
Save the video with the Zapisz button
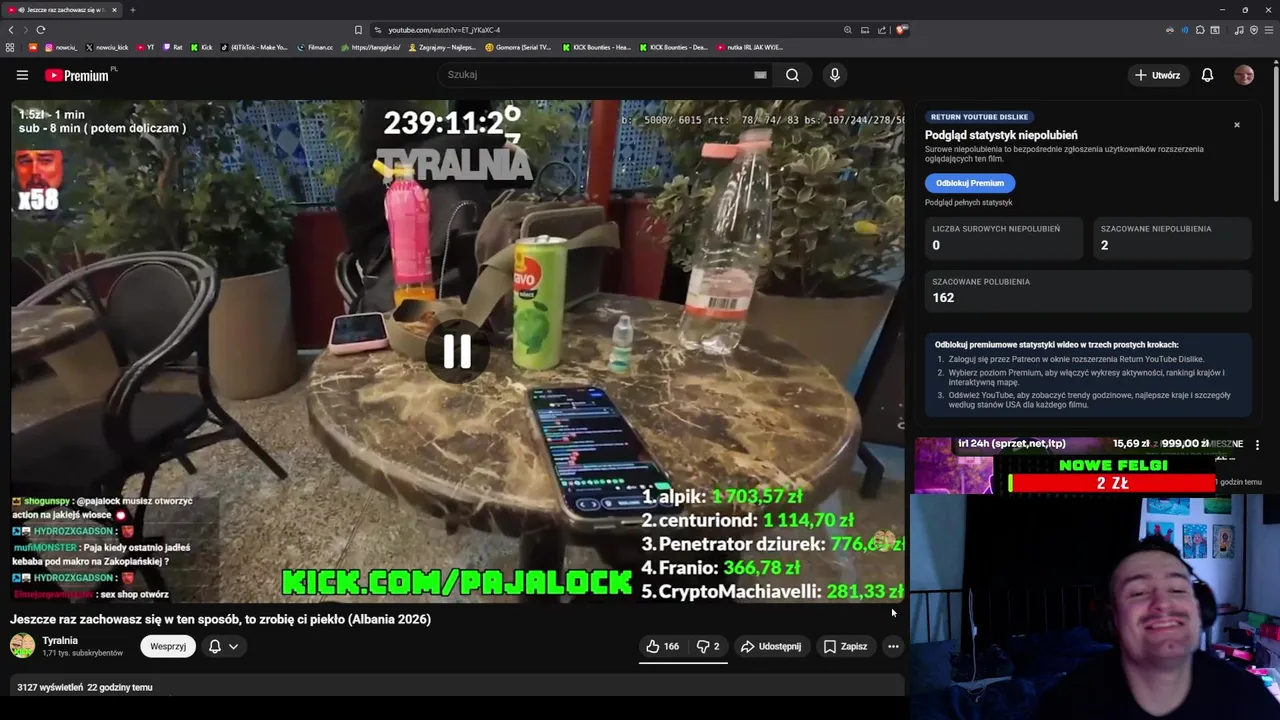click(845, 646)
